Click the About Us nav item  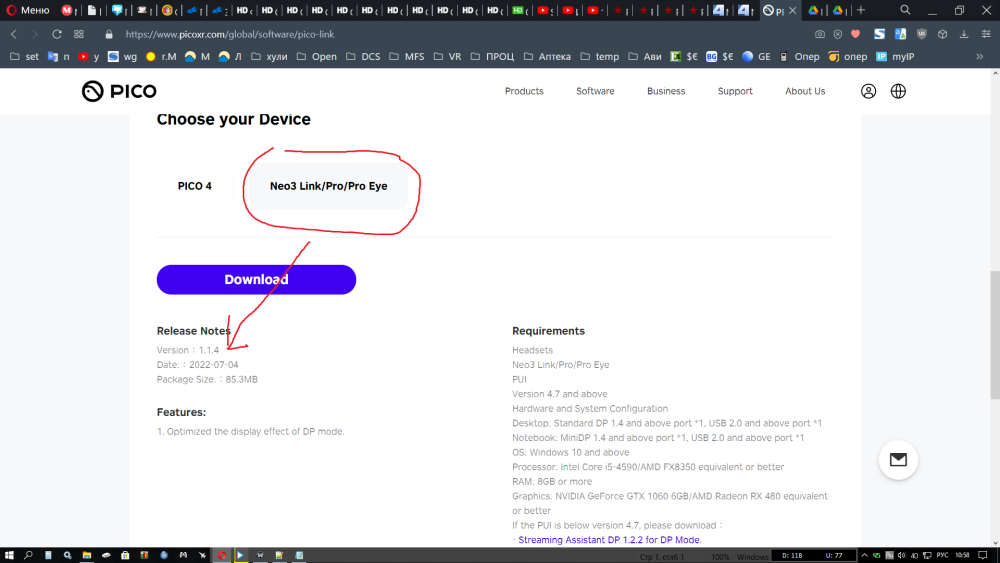[805, 91]
